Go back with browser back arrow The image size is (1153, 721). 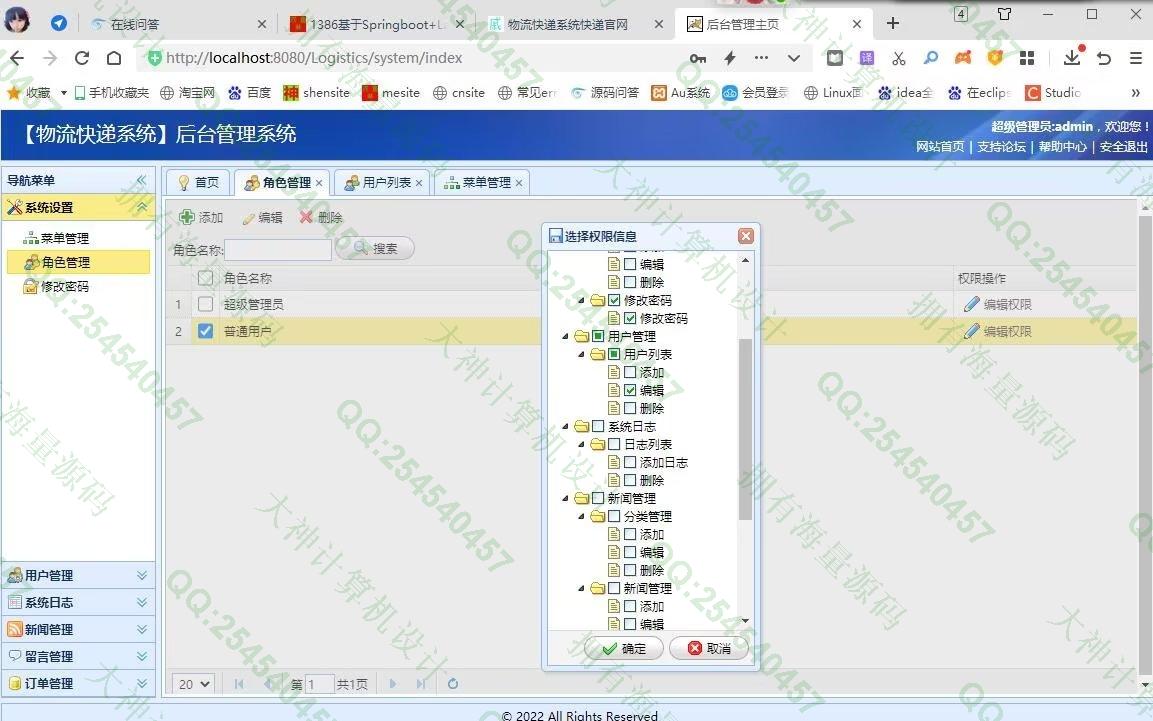[17, 58]
